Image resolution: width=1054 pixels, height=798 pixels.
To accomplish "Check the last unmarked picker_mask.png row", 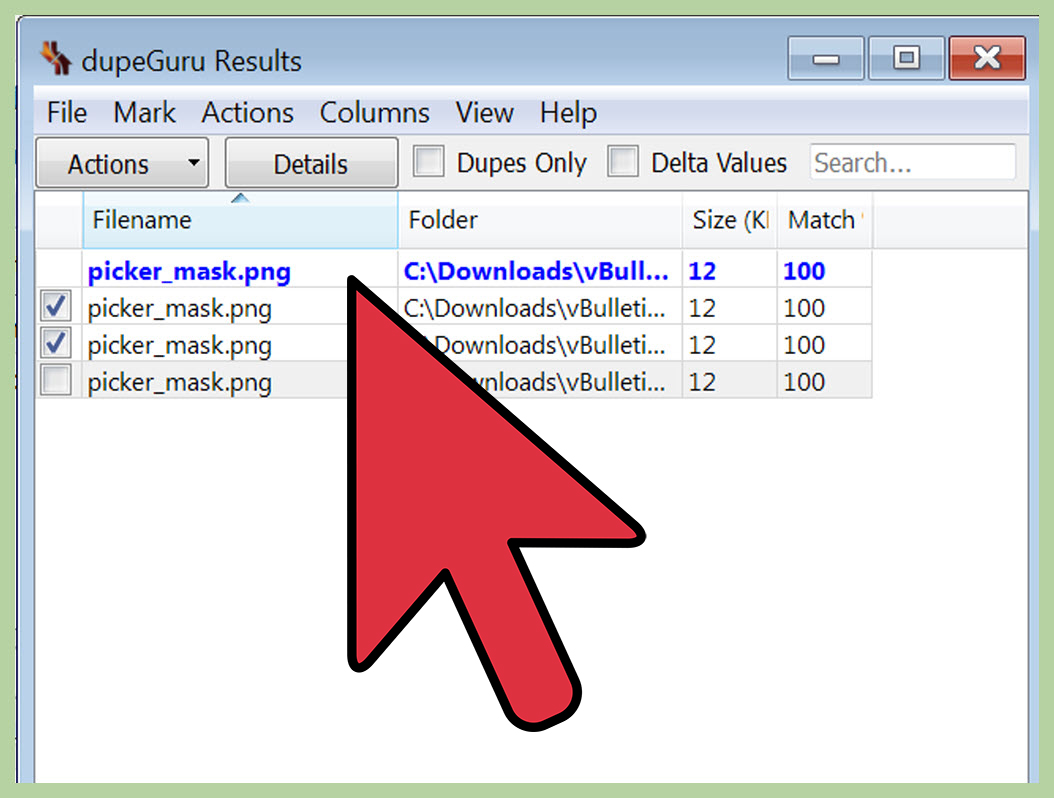I will (55, 380).
